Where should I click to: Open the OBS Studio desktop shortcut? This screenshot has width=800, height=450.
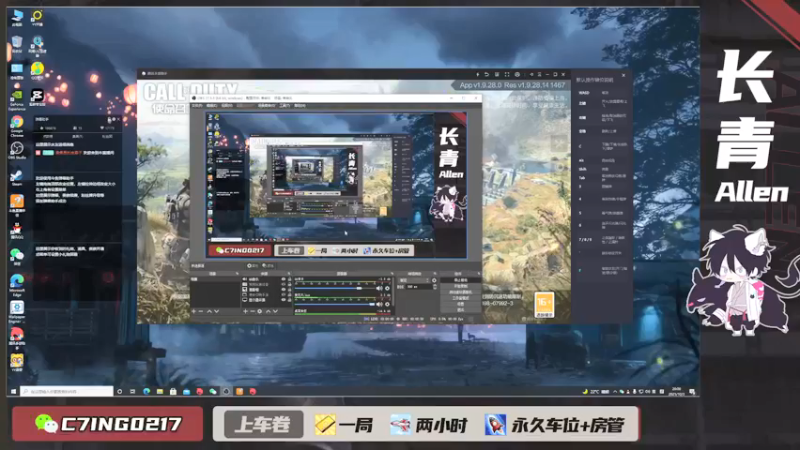(x=17, y=149)
